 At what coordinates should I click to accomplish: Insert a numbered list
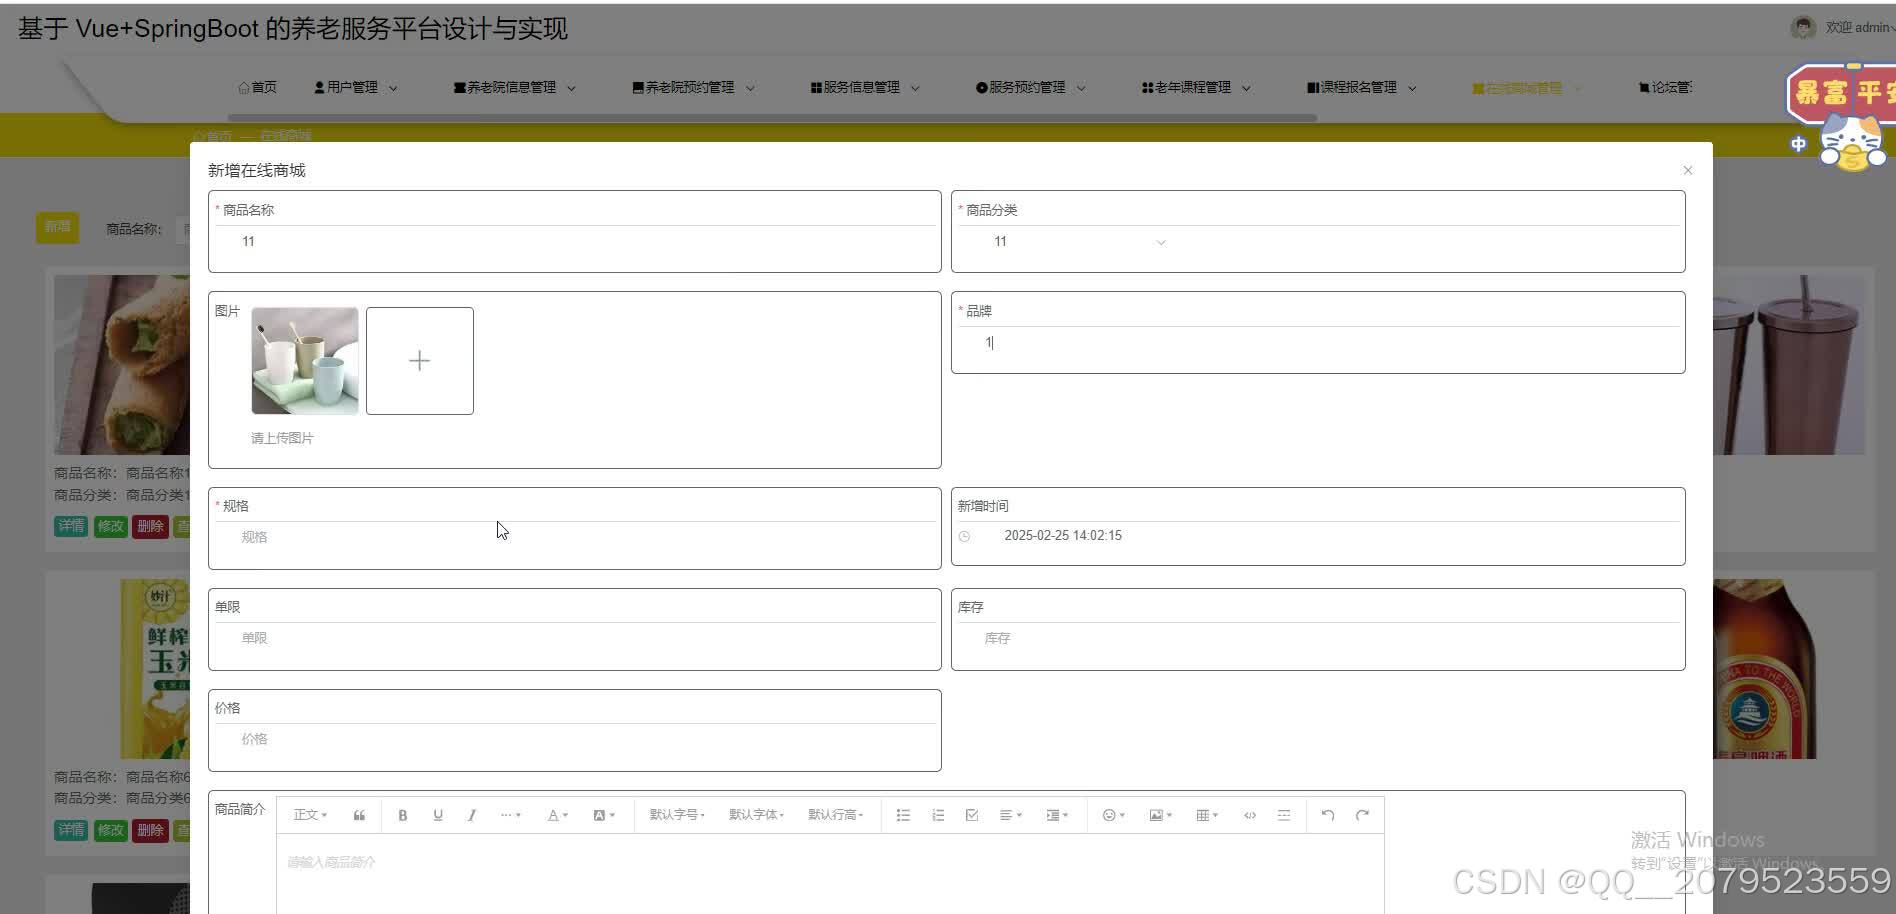(938, 815)
